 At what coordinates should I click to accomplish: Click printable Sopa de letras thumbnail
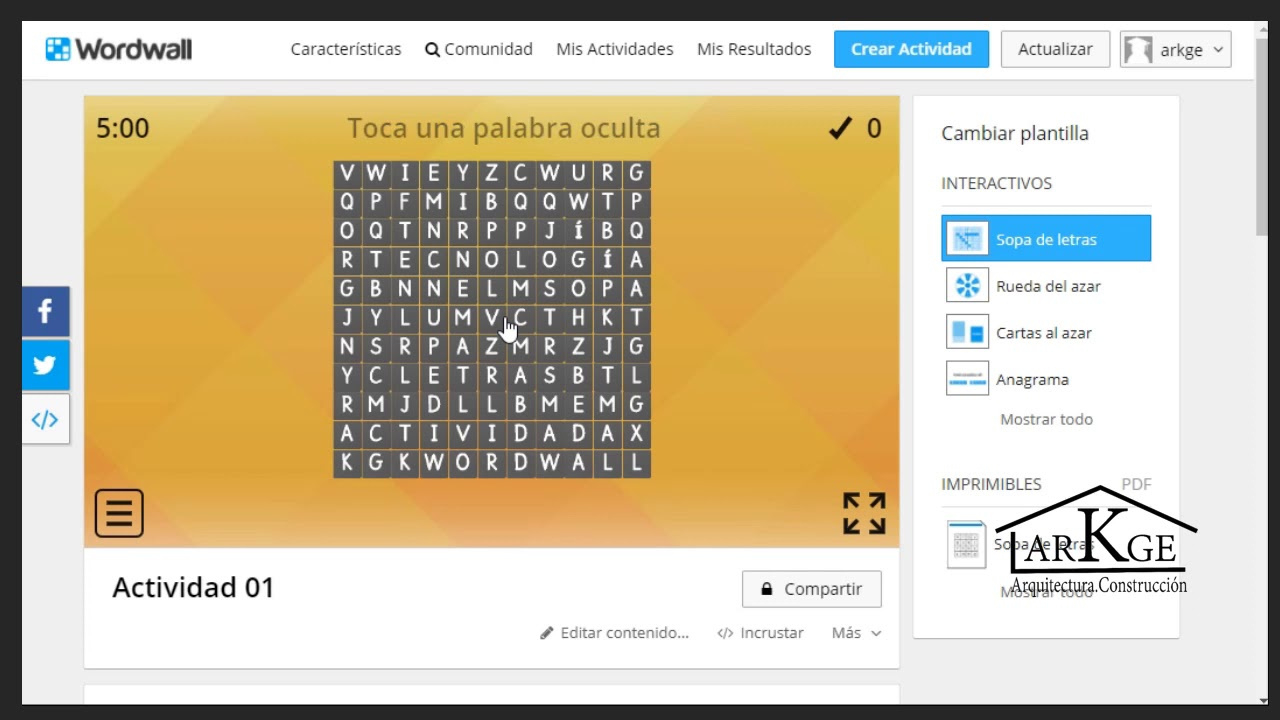967,544
